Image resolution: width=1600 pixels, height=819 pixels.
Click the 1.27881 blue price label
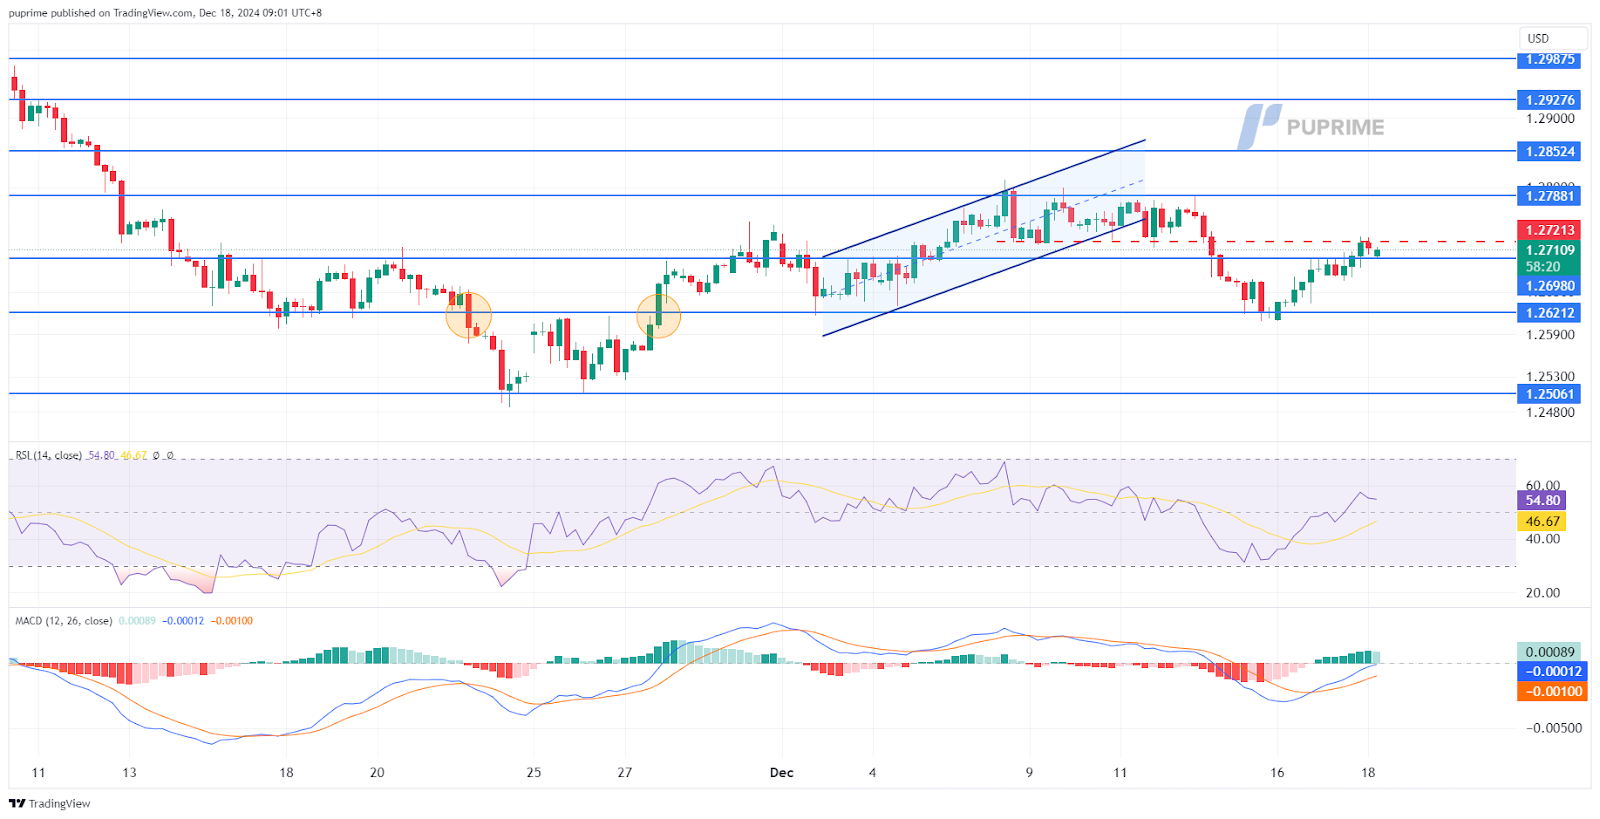click(1549, 196)
